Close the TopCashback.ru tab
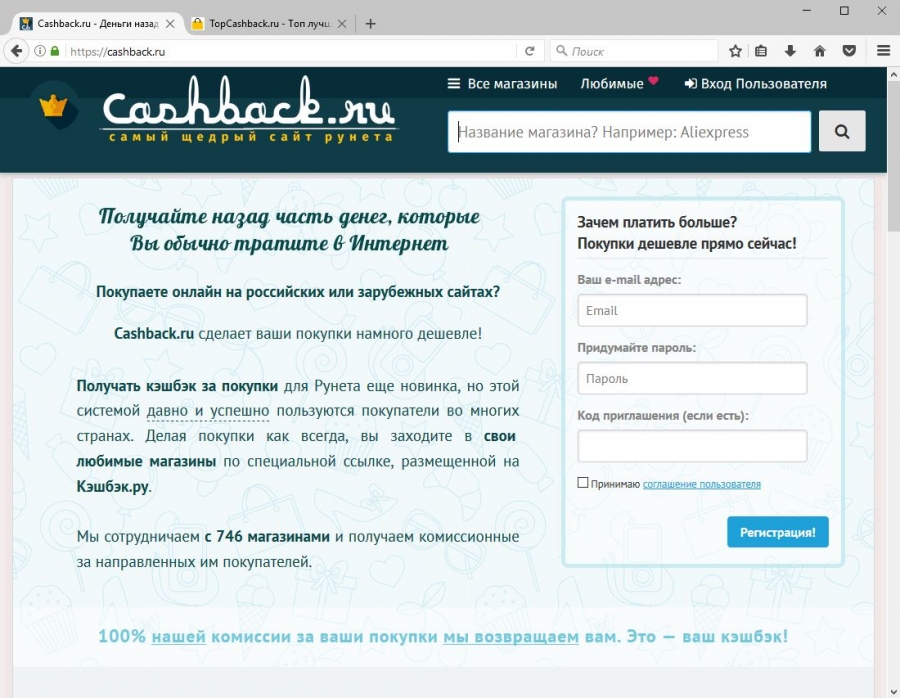 342,24
